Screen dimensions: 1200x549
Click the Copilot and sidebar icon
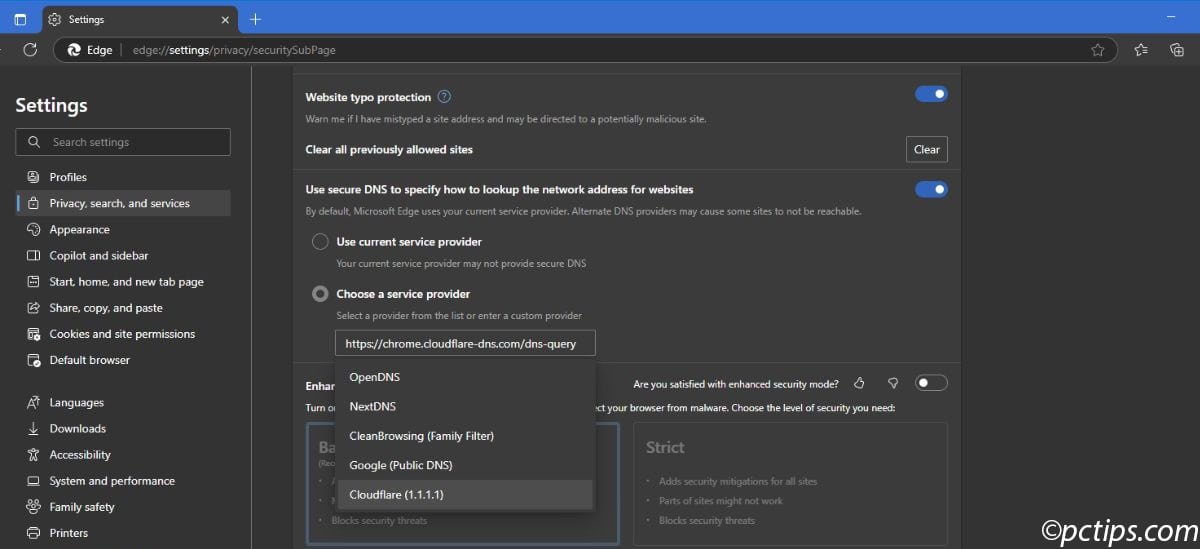pyautogui.click(x=34, y=255)
